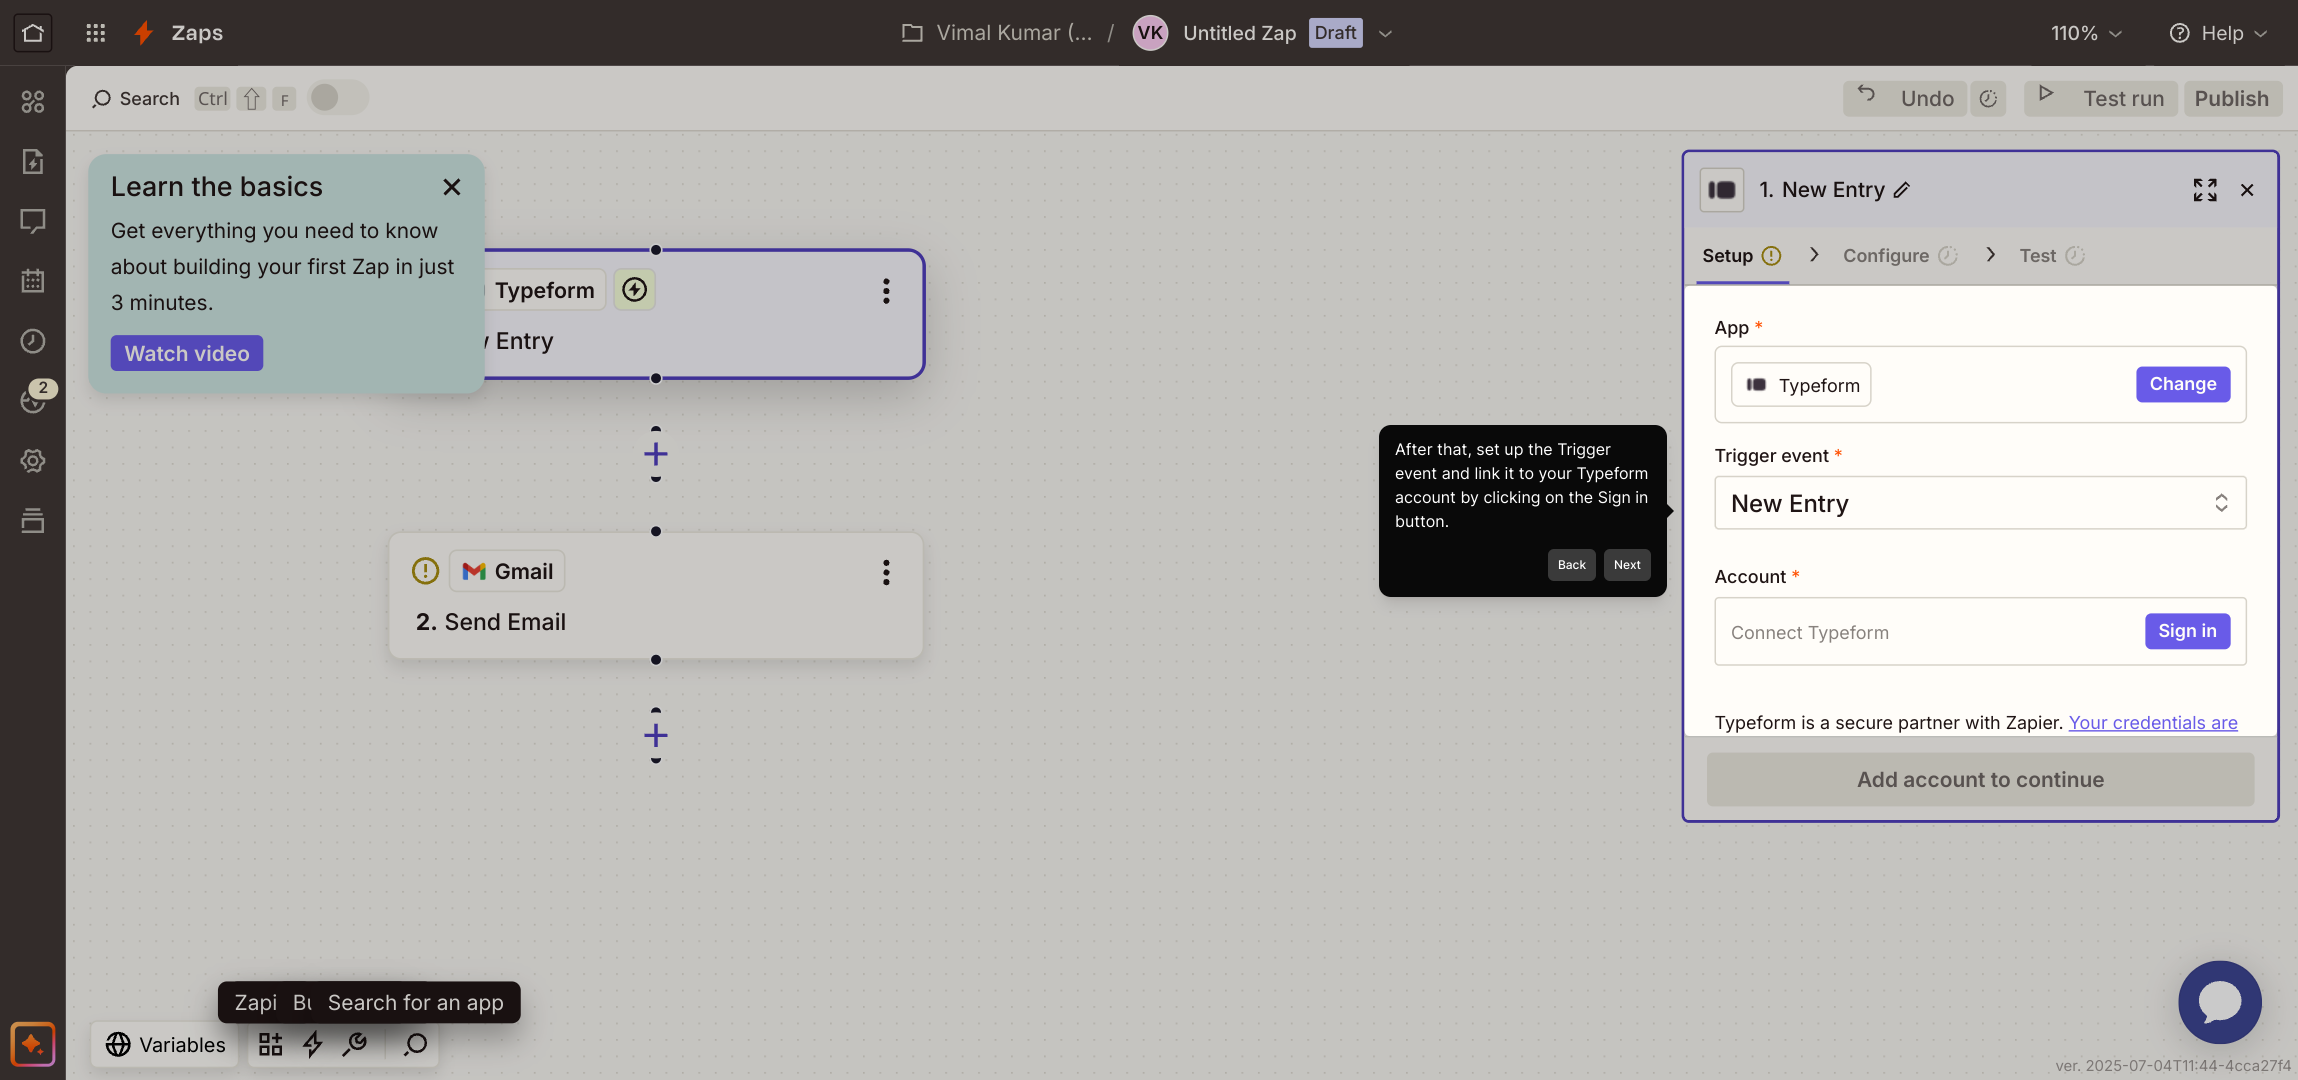Toggle the switch next to Search

point(338,98)
